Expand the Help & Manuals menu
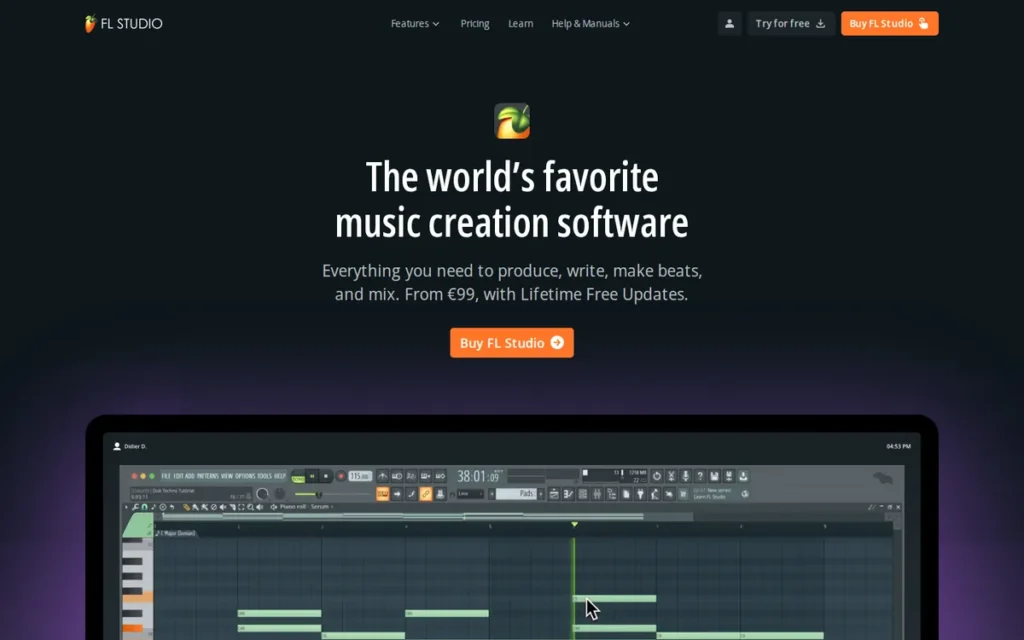Viewport: 1024px width, 640px height. click(590, 24)
